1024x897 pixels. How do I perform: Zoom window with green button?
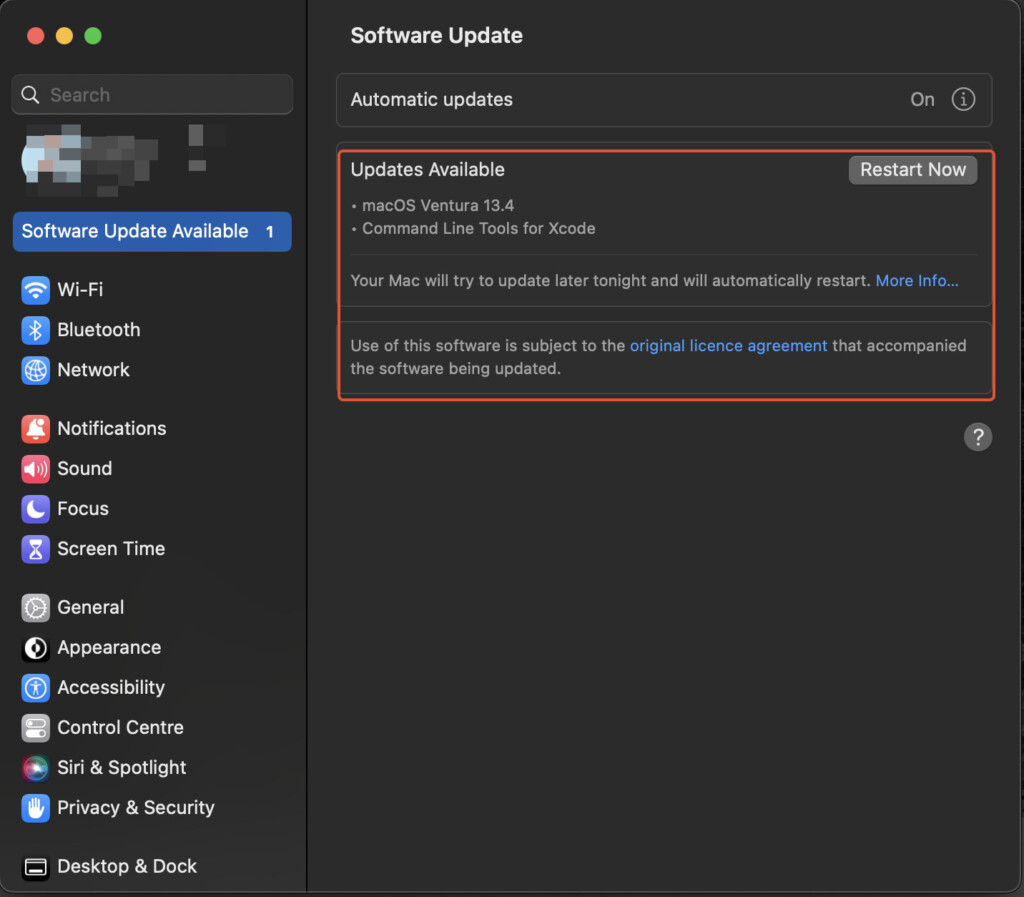pyautogui.click(x=93, y=36)
